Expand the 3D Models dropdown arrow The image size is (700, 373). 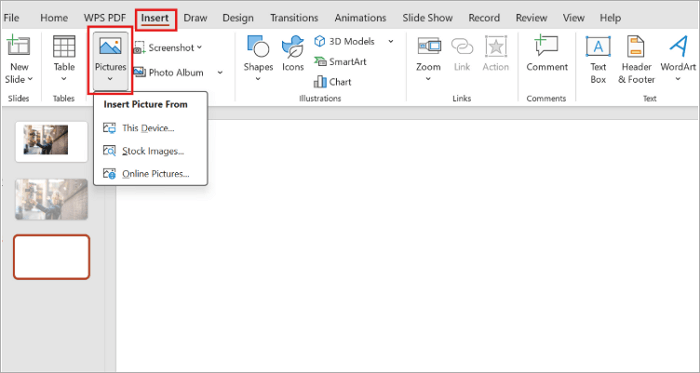(x=391, y=41)
